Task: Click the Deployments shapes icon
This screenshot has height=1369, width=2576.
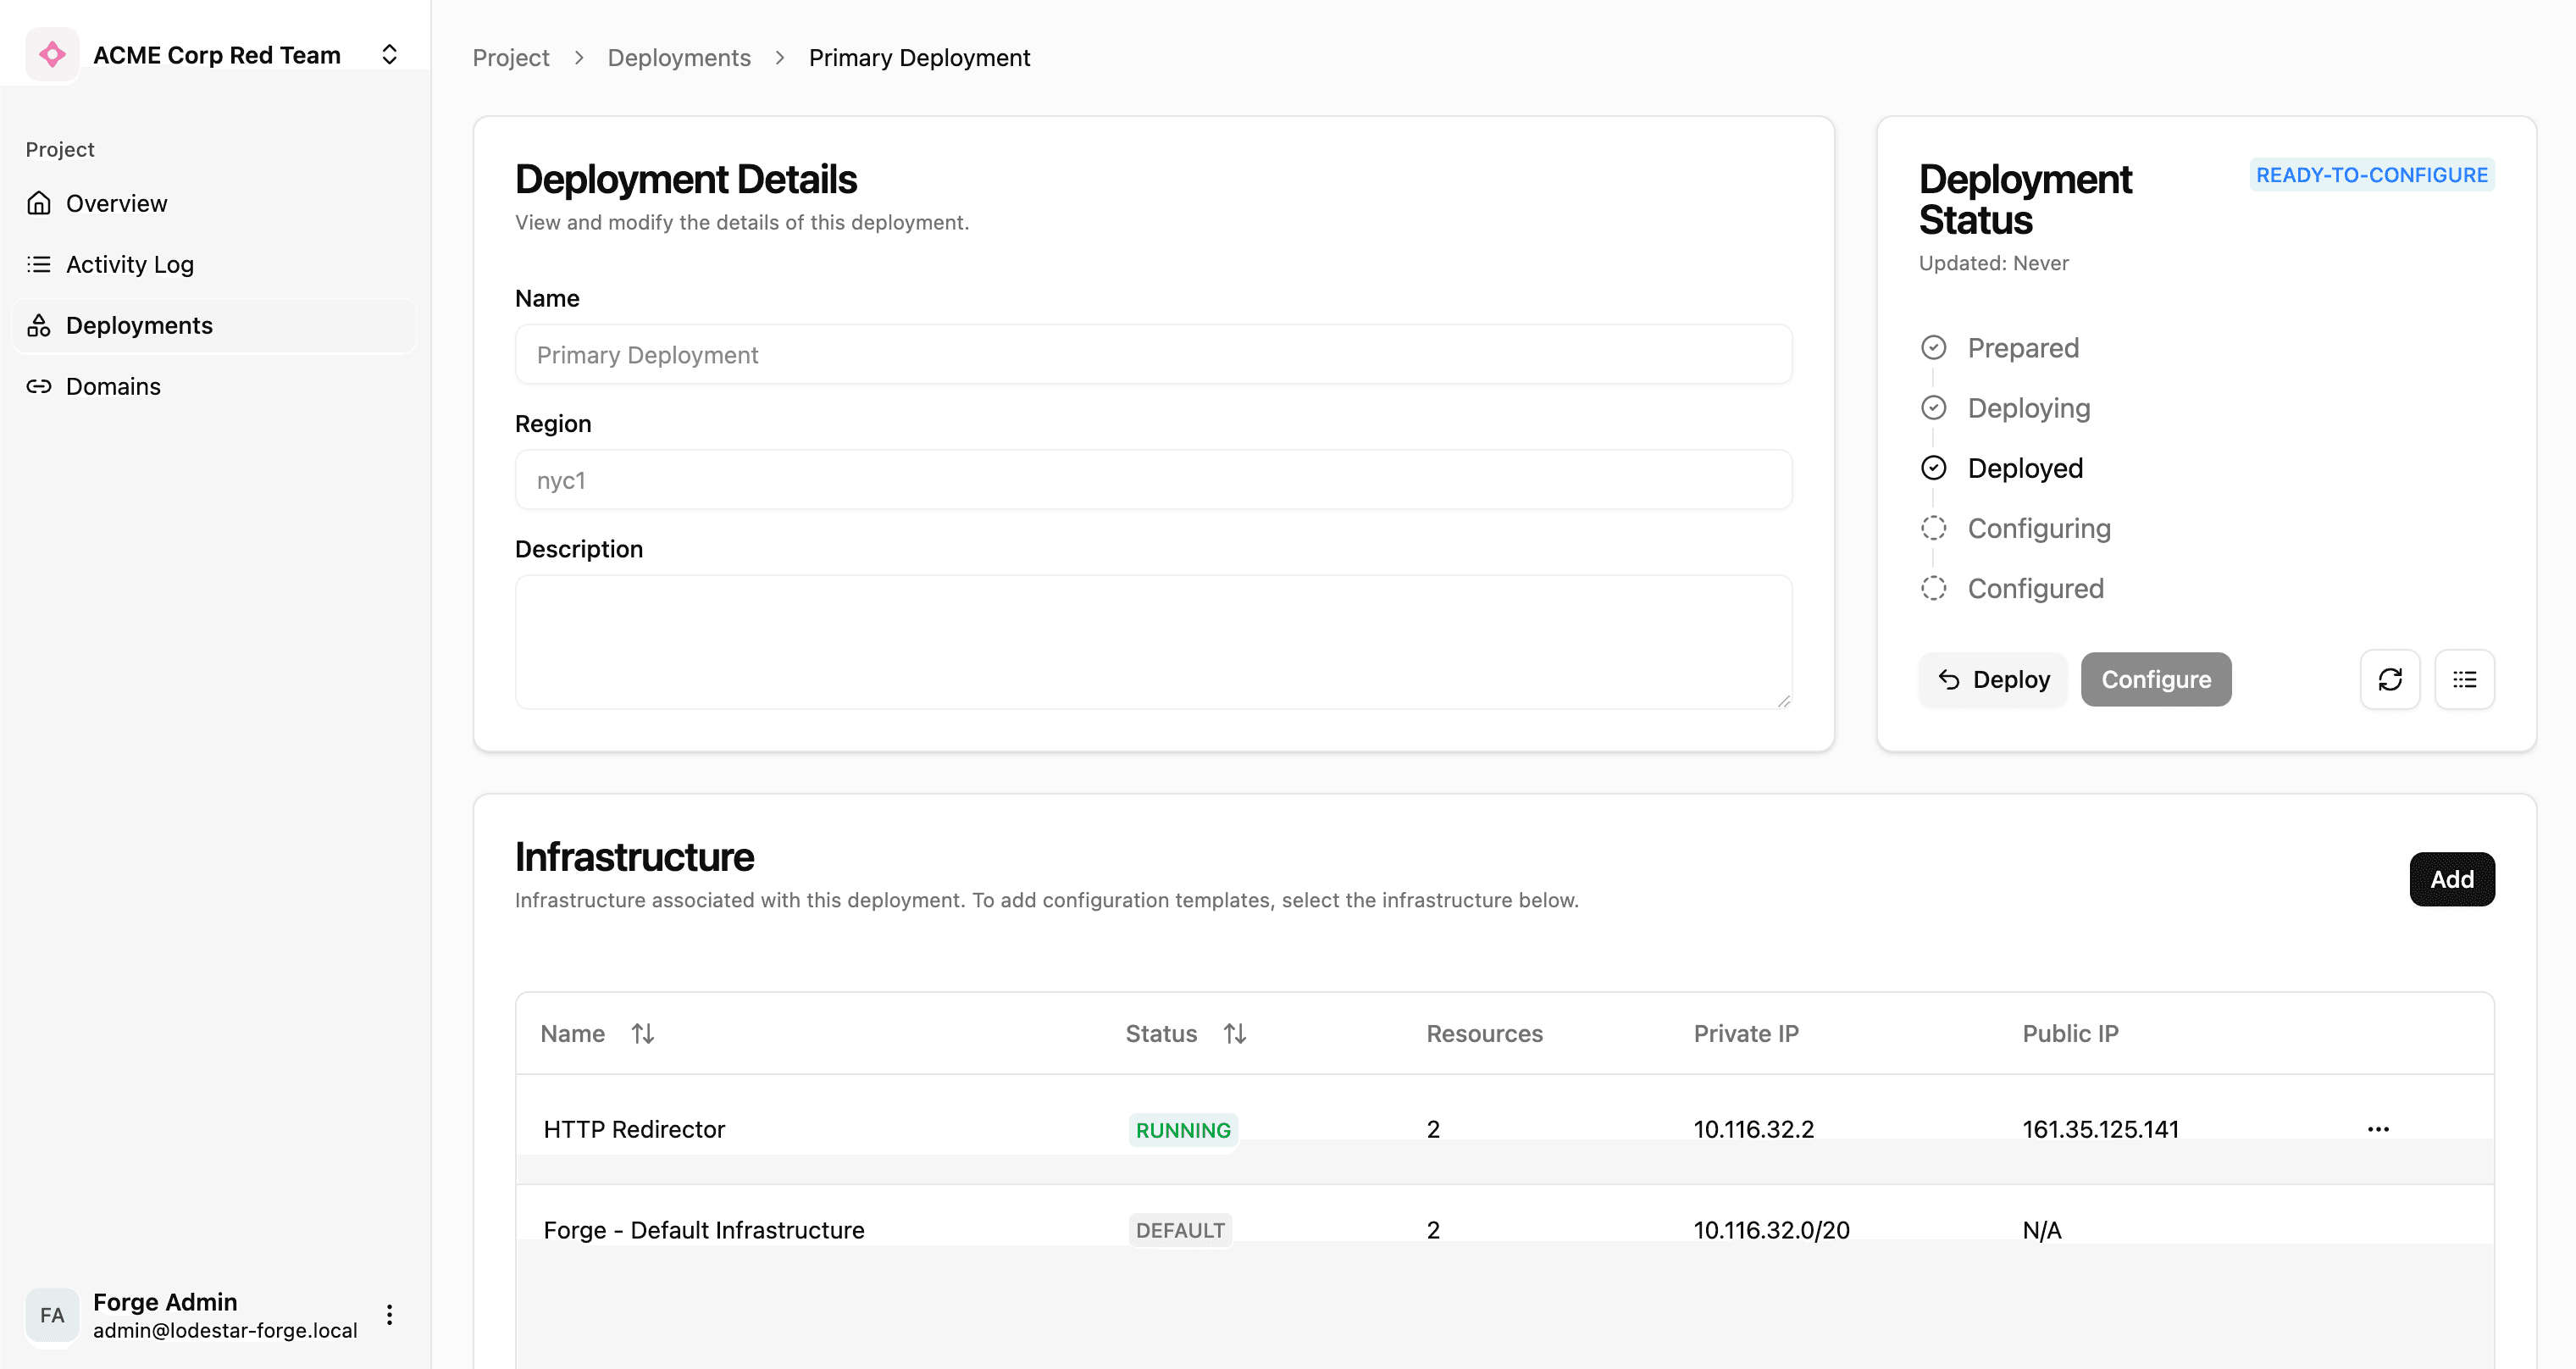Action: point(39,325)
